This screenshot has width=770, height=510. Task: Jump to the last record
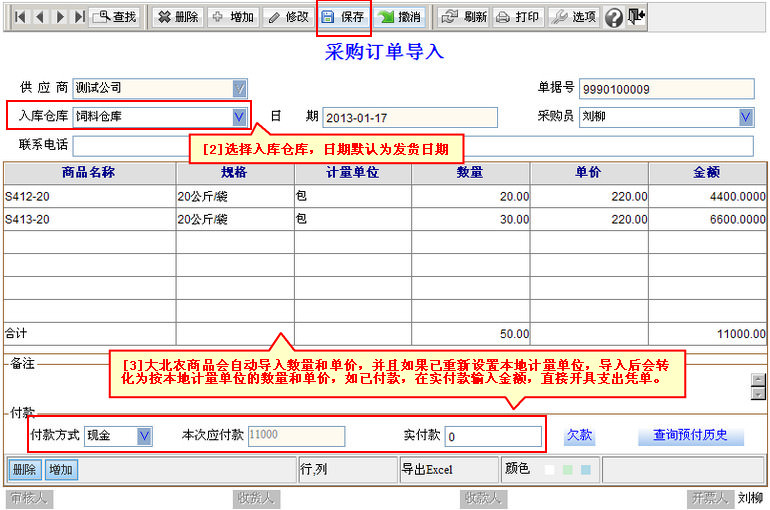pos(79,17)
